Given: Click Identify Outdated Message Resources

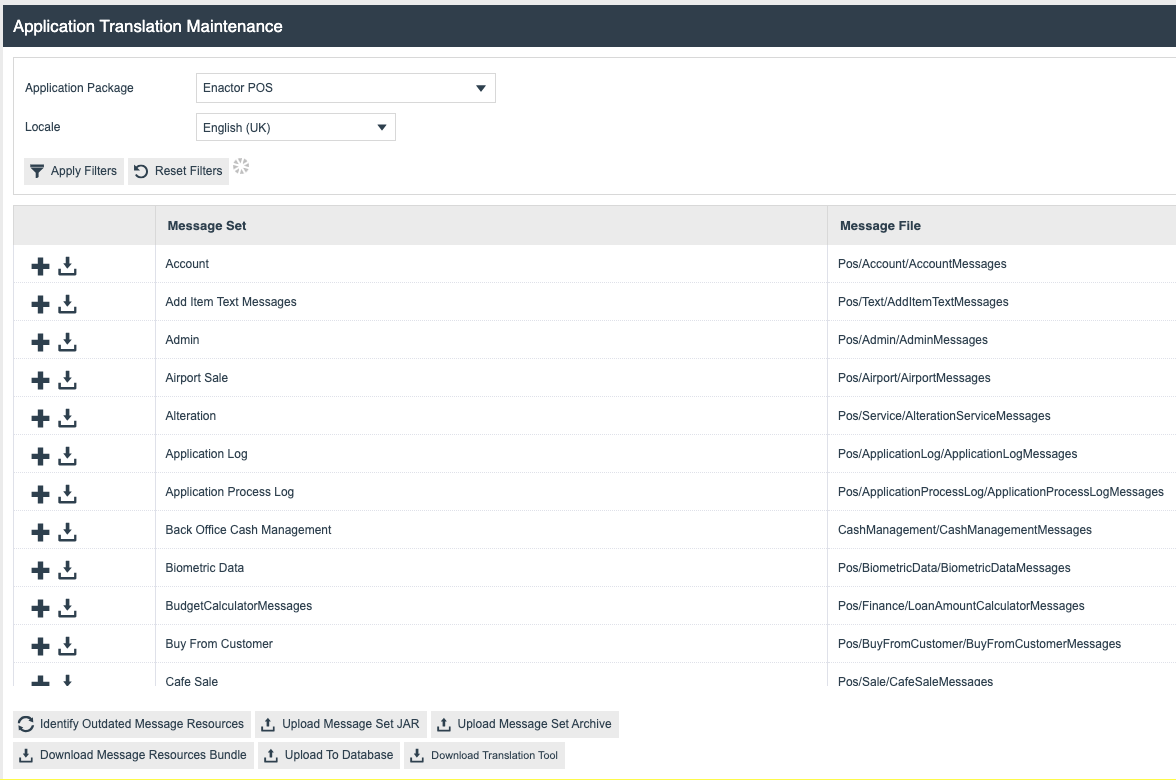Looking at the screenshot, I should [132, 724].
